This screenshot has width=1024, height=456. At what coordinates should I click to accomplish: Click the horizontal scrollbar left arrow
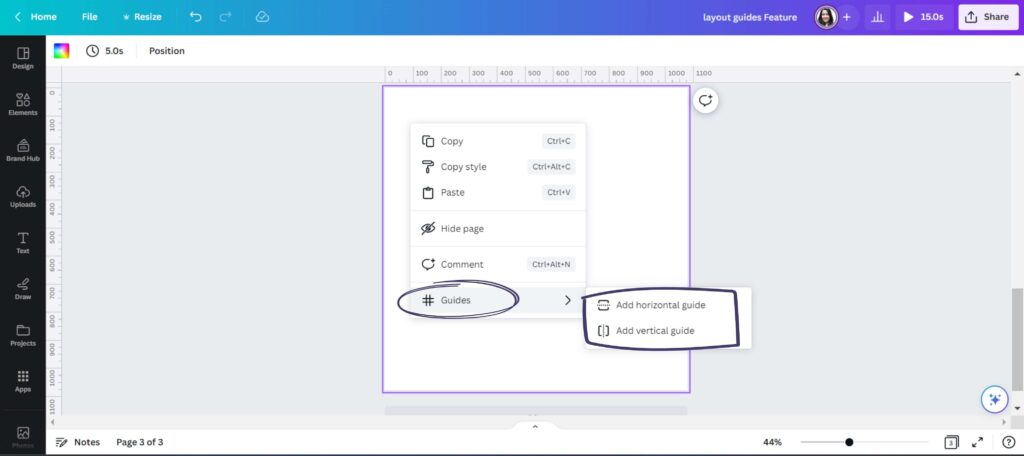[52, 422]
